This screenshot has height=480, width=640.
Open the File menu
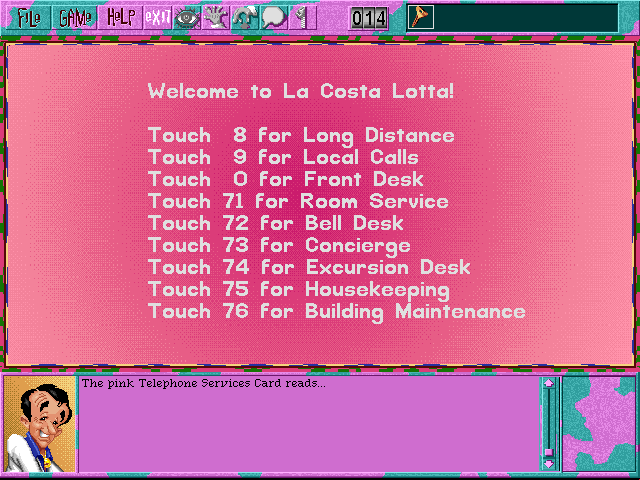tap(29, 18)
